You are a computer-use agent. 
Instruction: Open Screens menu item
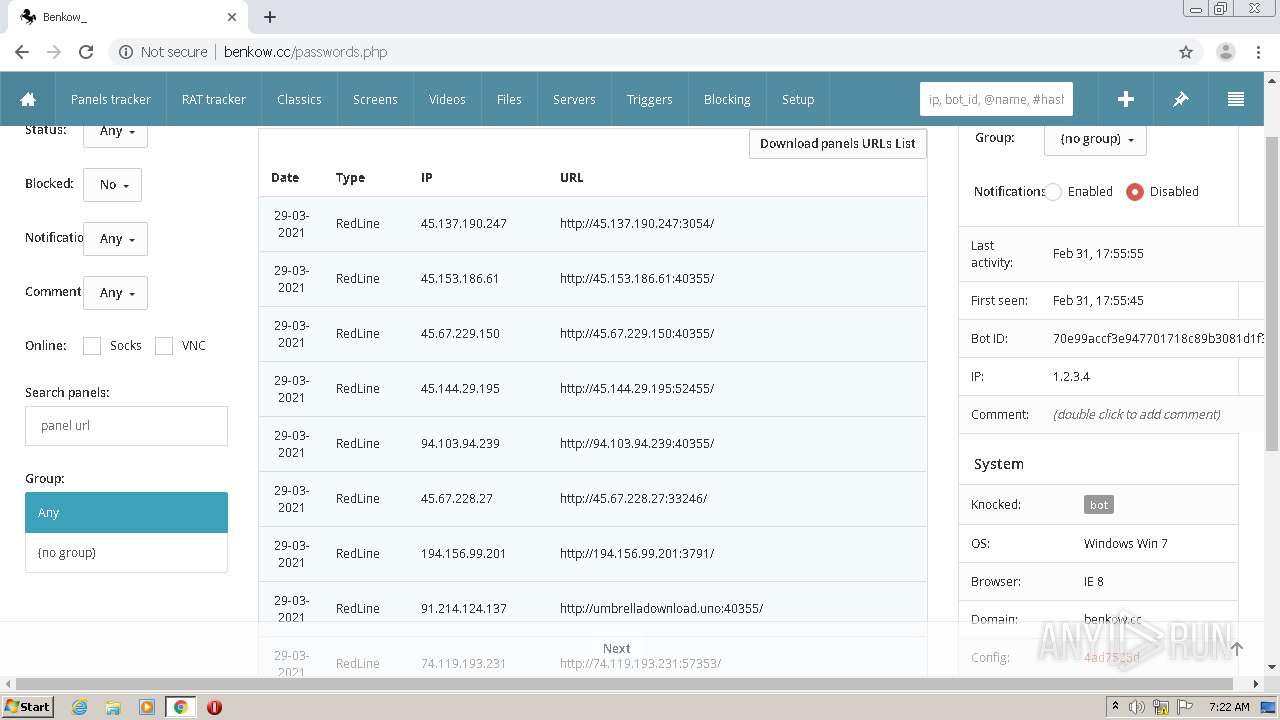click(375, 99)
